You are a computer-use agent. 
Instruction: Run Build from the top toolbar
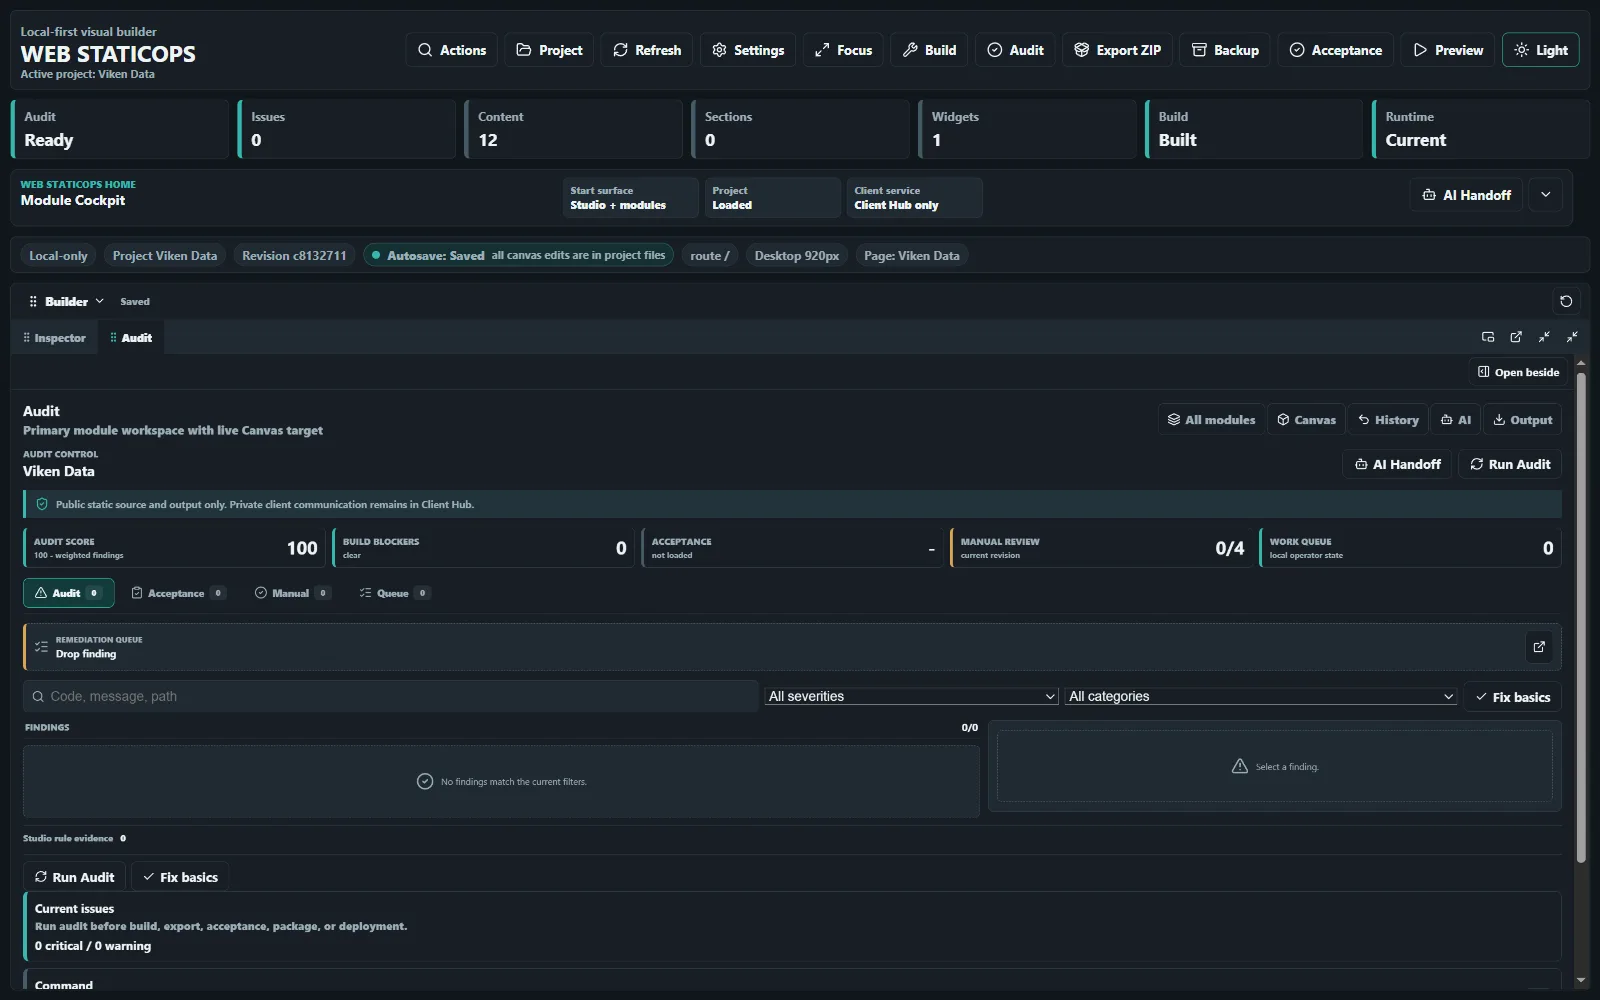pyautogui.click(x=929, y=50)
